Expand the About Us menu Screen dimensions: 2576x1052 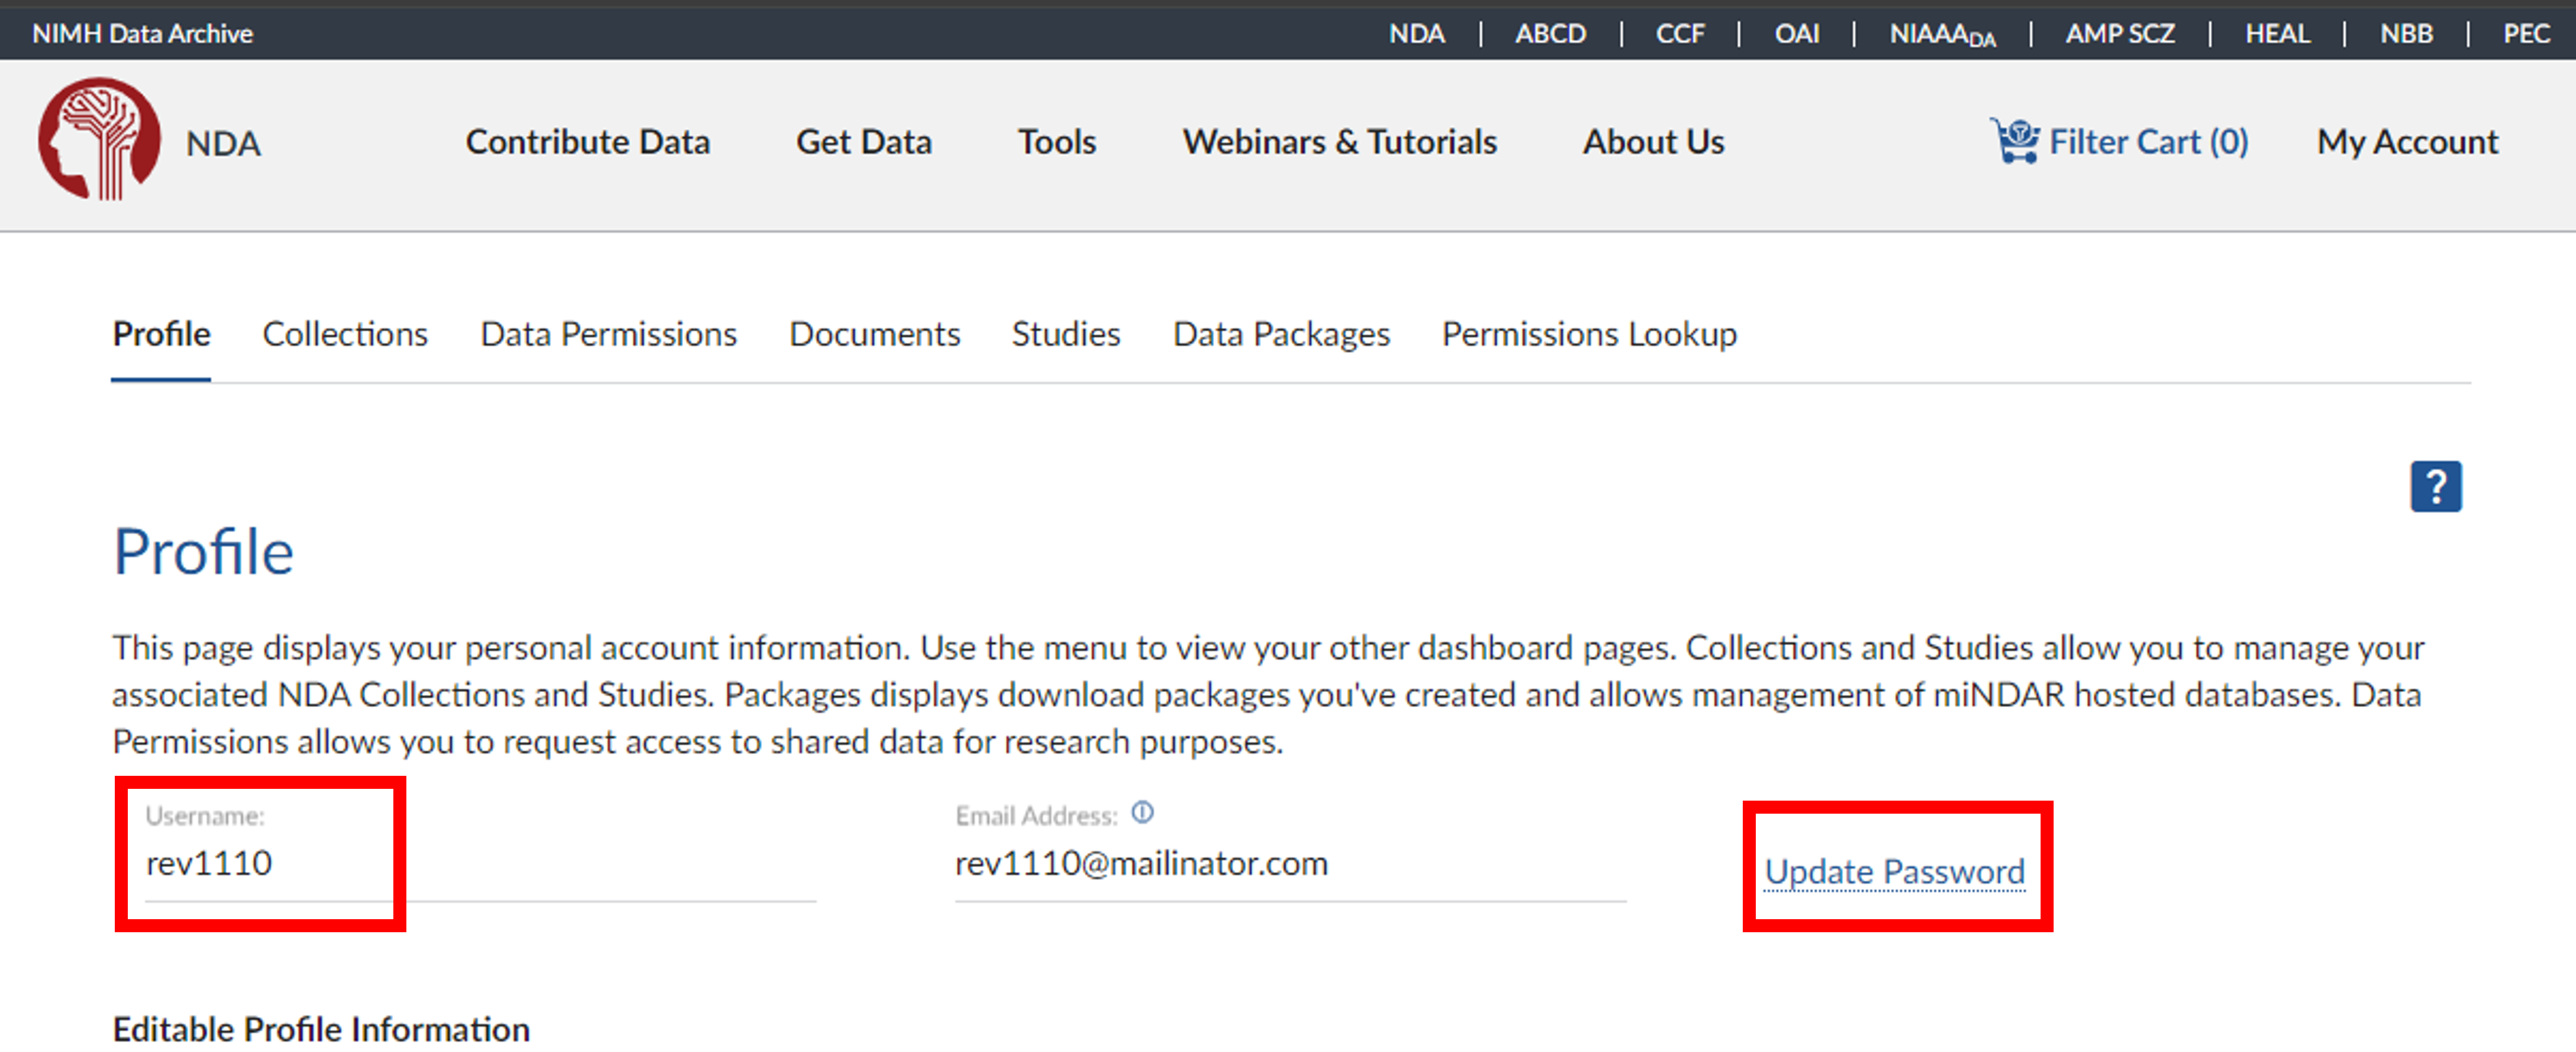[x=1652, y=142]
